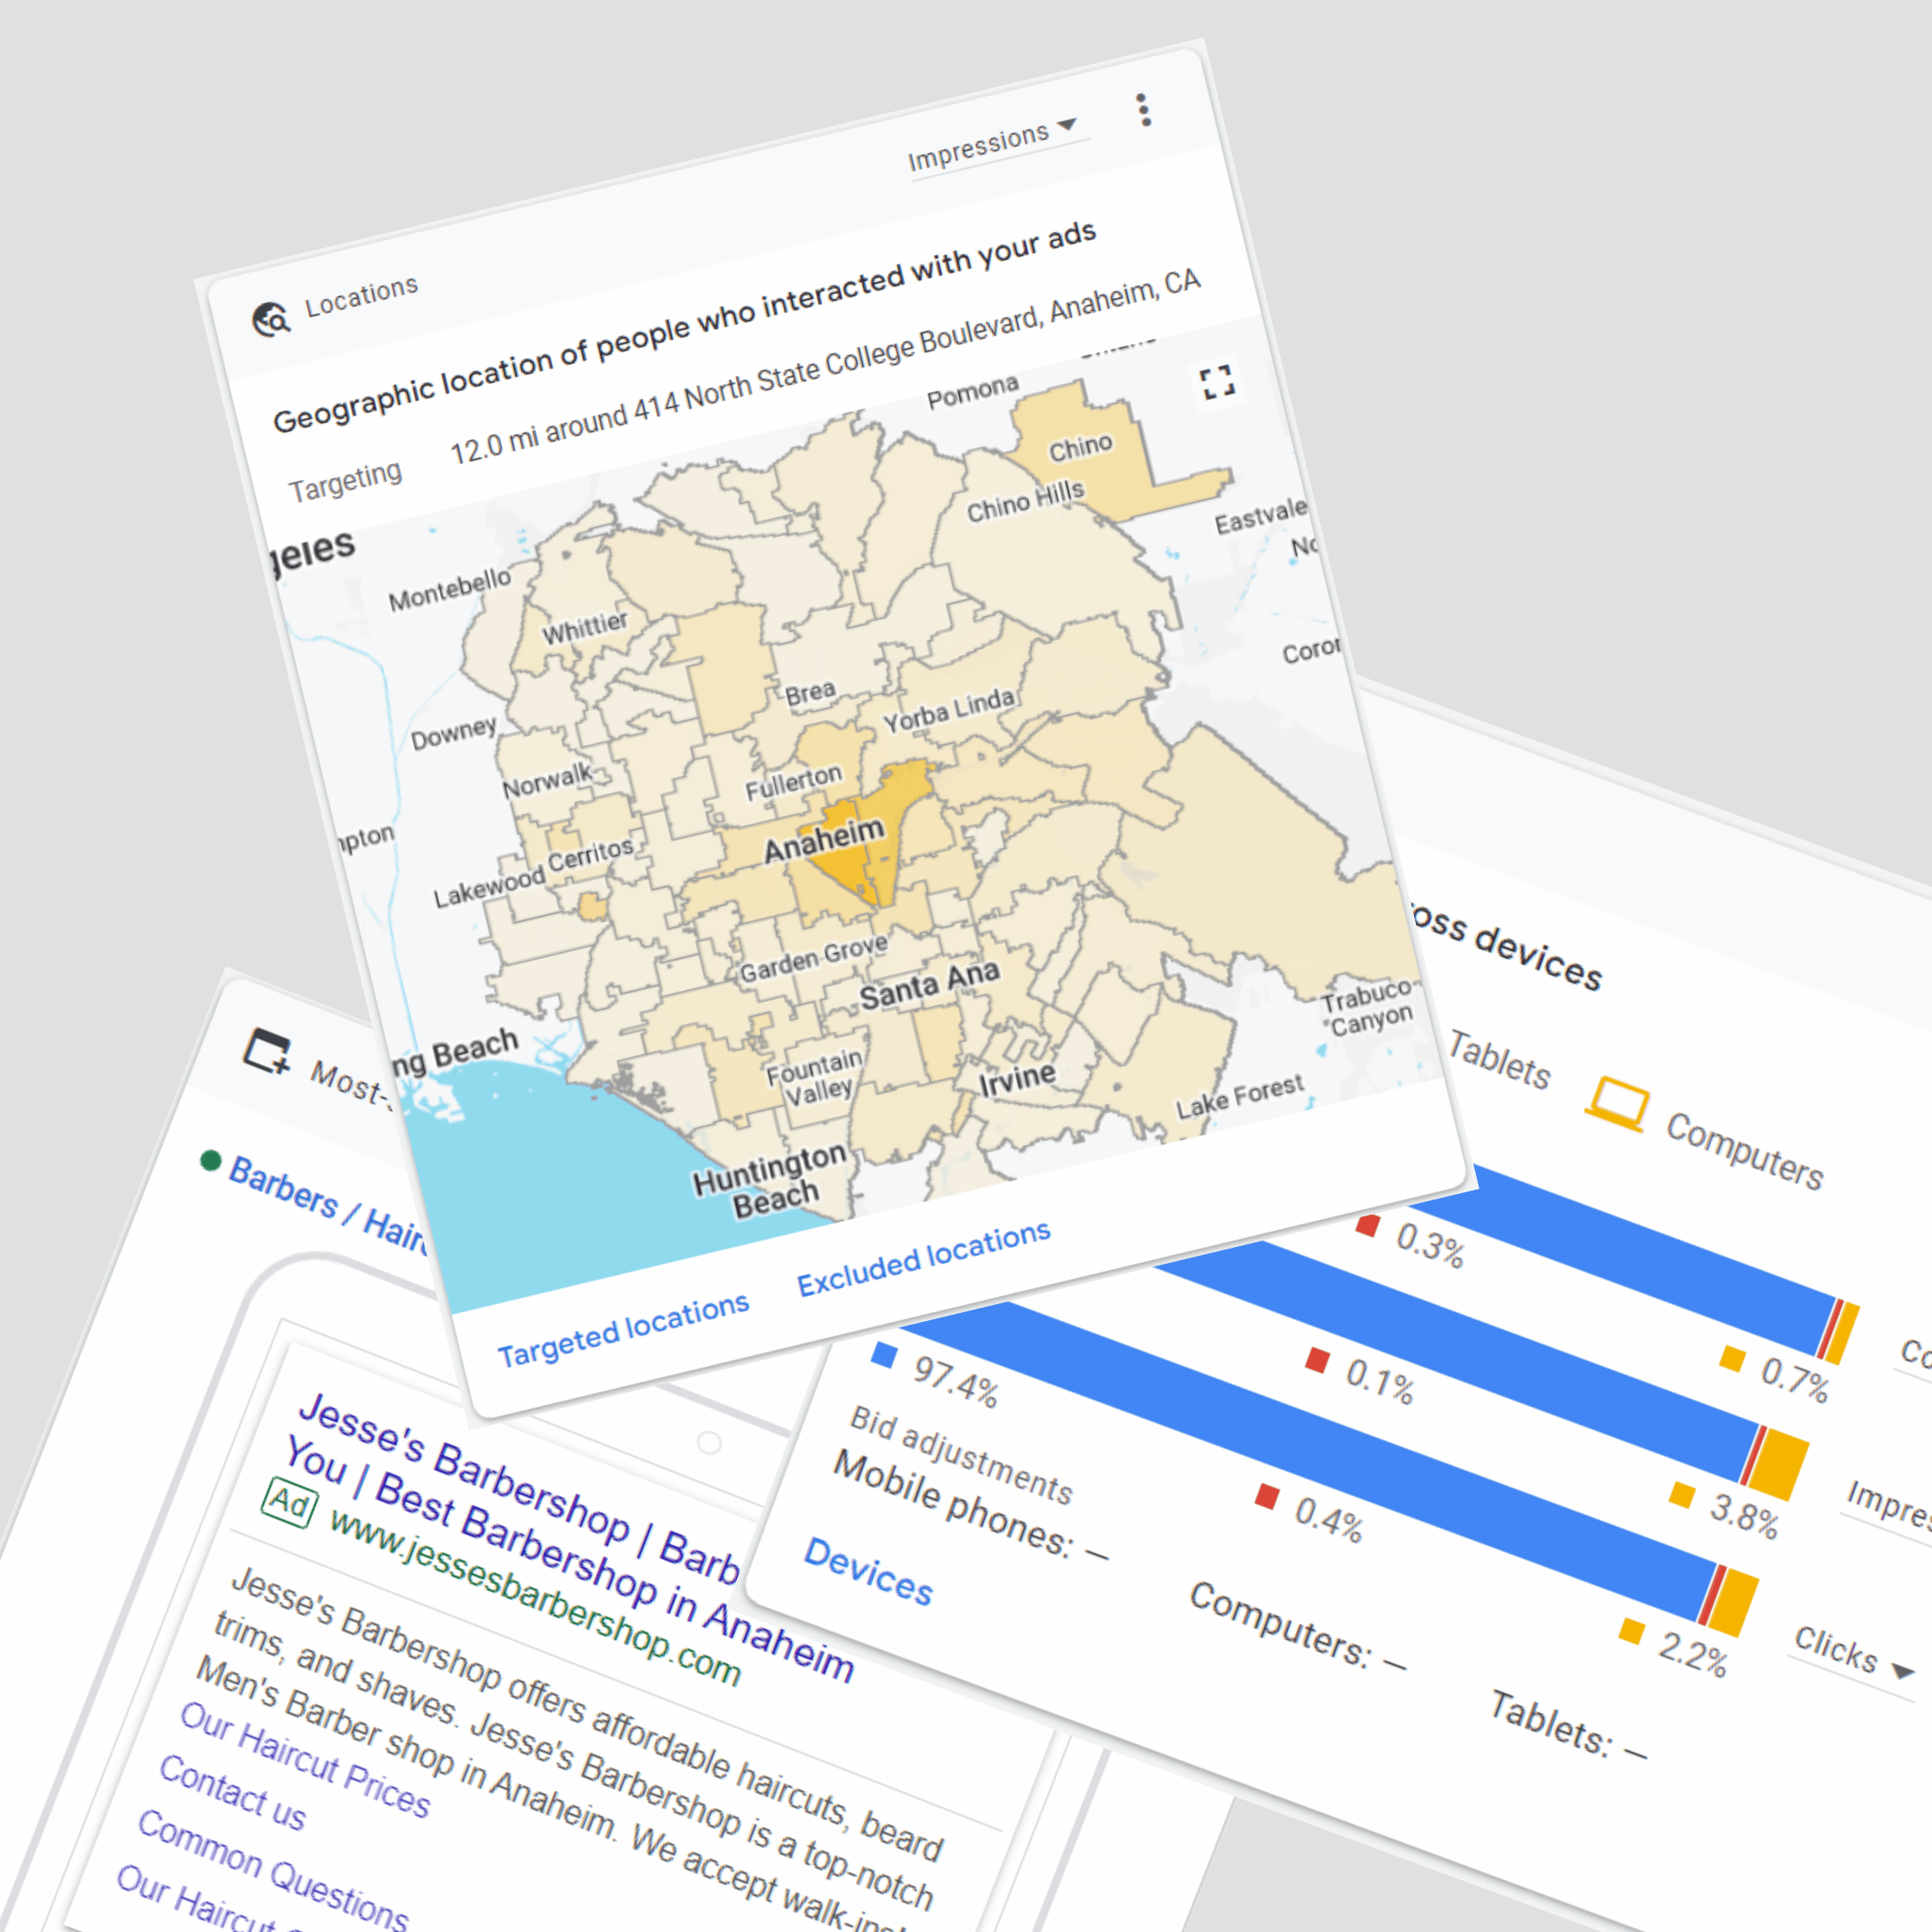The height and width of the screenshot is (1932, 1932).
Task: Click Common Questions sitelink
Action: [x=272, y=1869]
